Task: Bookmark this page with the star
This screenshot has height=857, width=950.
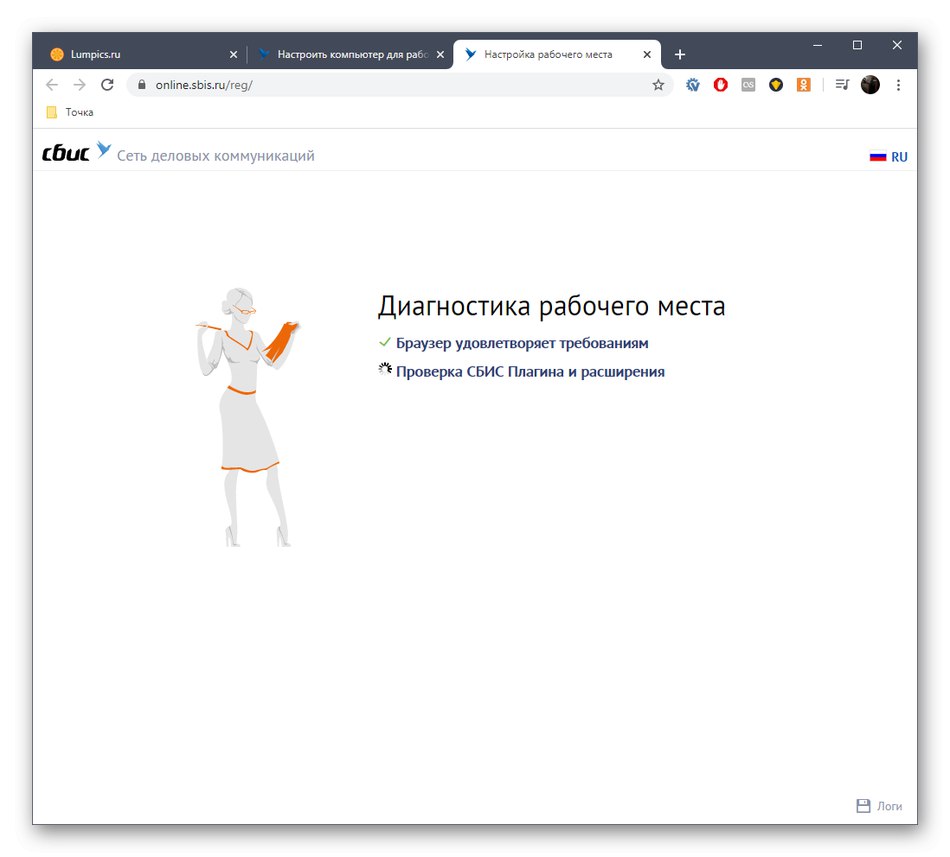Action: tap(658, 85)
